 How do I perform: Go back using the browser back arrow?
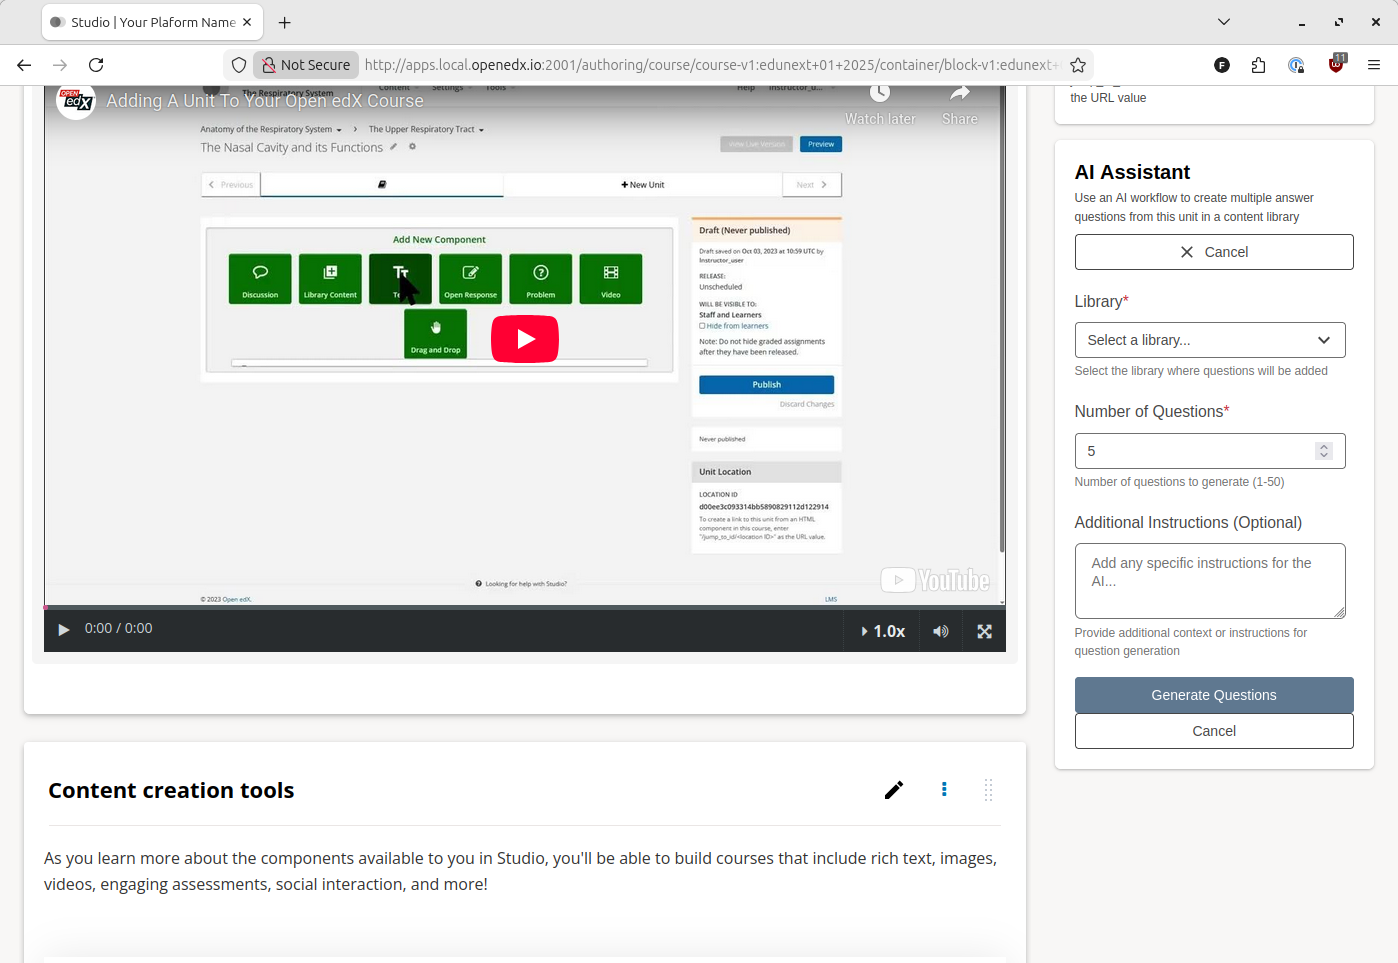(24, 65)
